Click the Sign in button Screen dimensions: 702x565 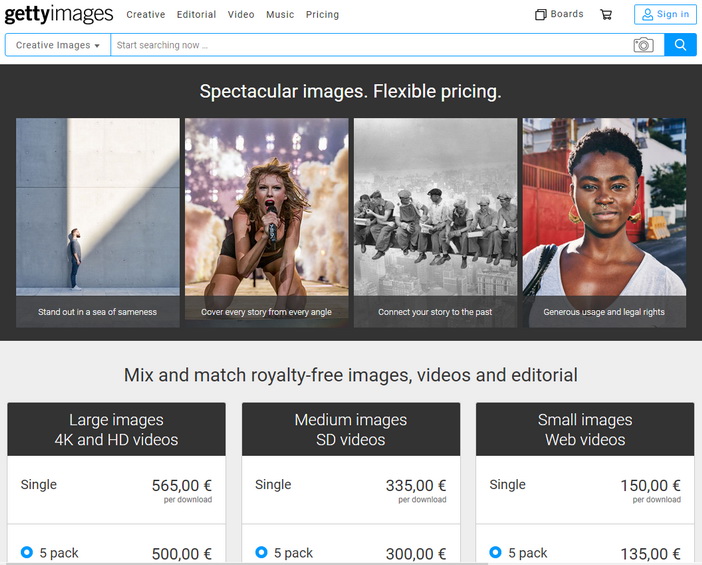665,15
